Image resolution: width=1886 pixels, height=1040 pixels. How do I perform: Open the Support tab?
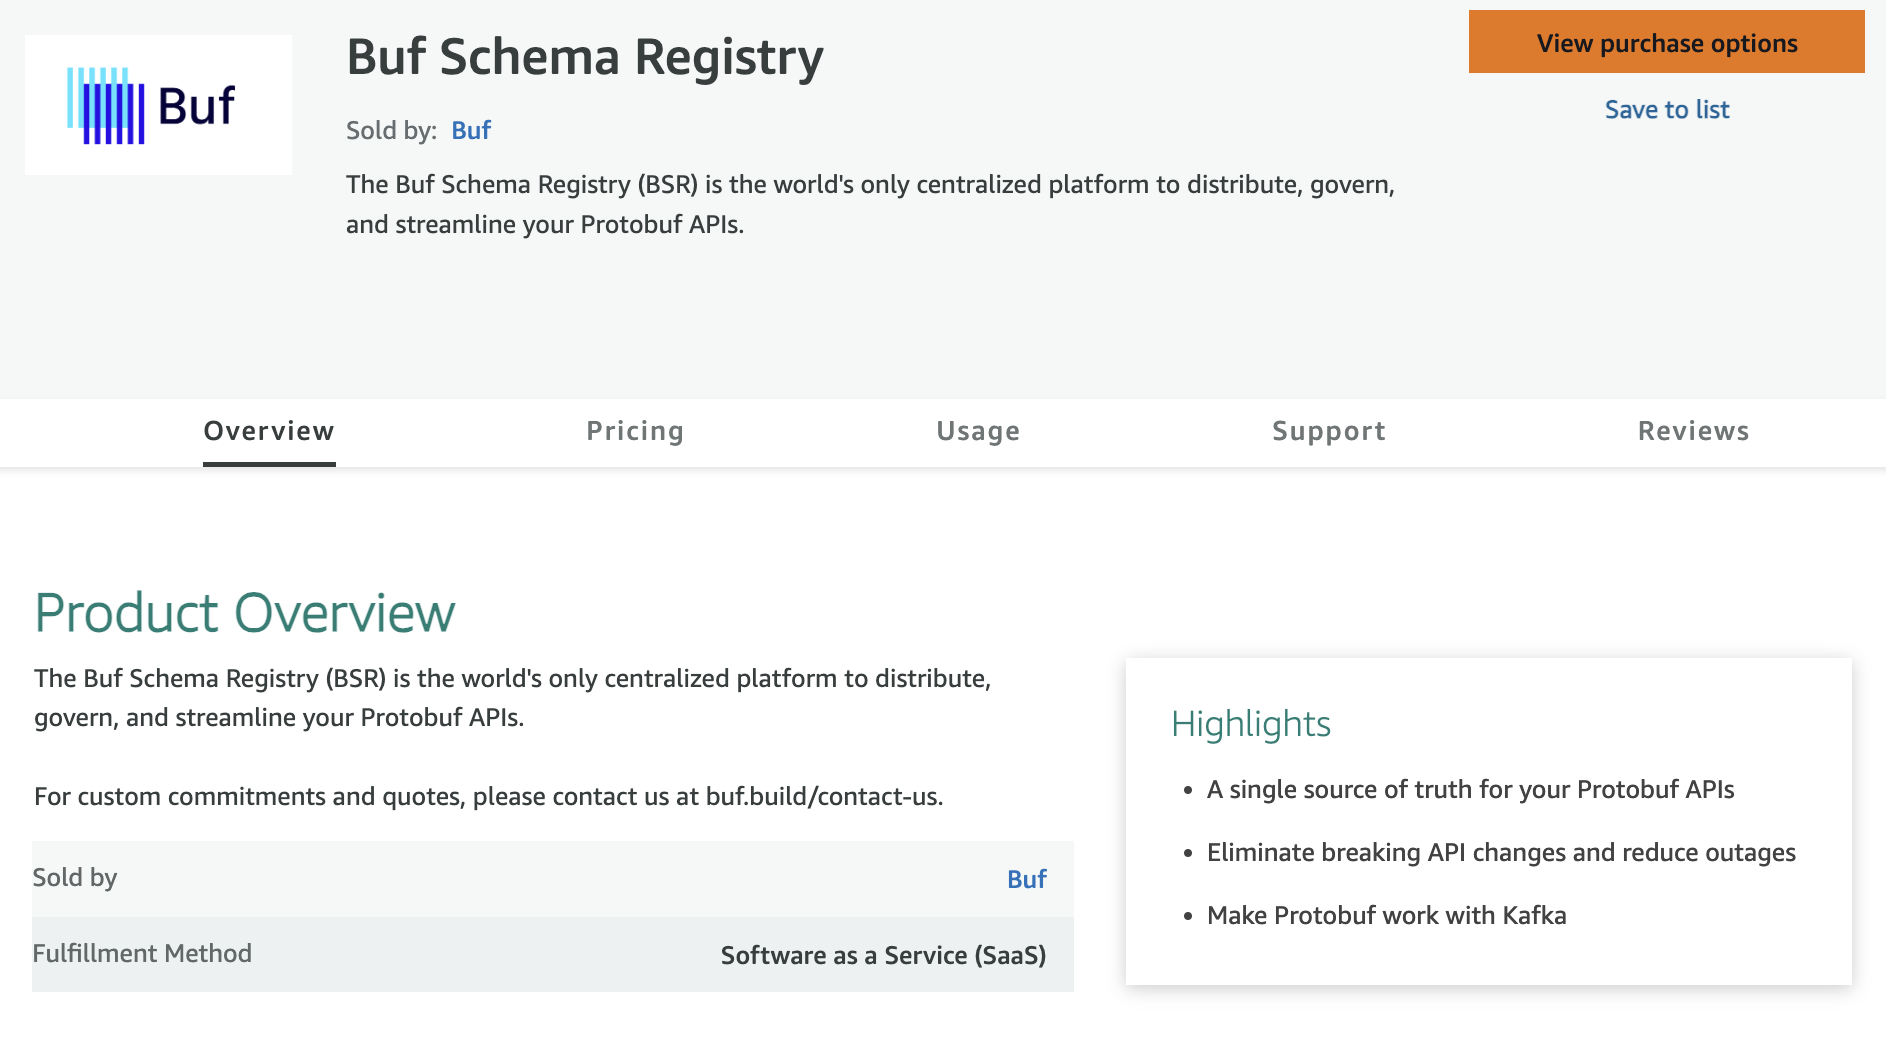pos(1329,431)
